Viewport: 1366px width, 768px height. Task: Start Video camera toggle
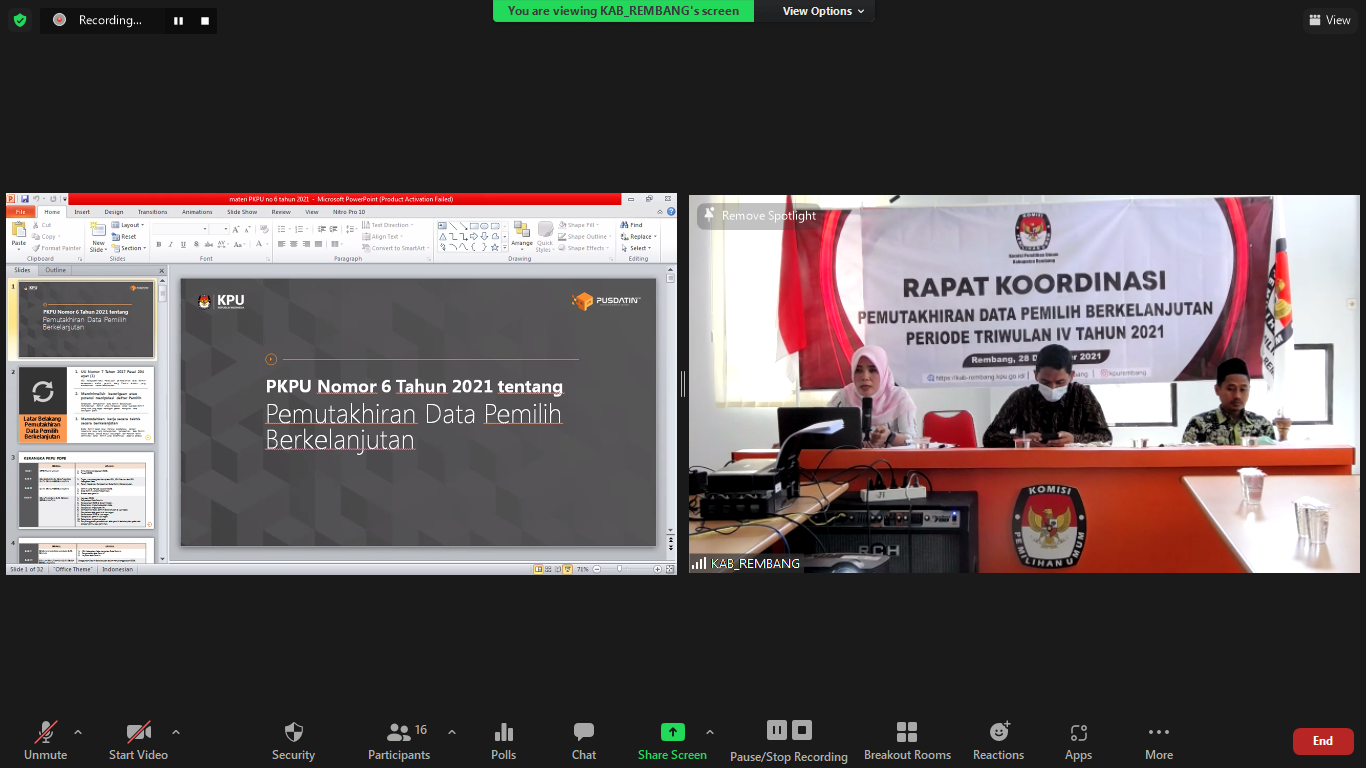pos(138,741)
